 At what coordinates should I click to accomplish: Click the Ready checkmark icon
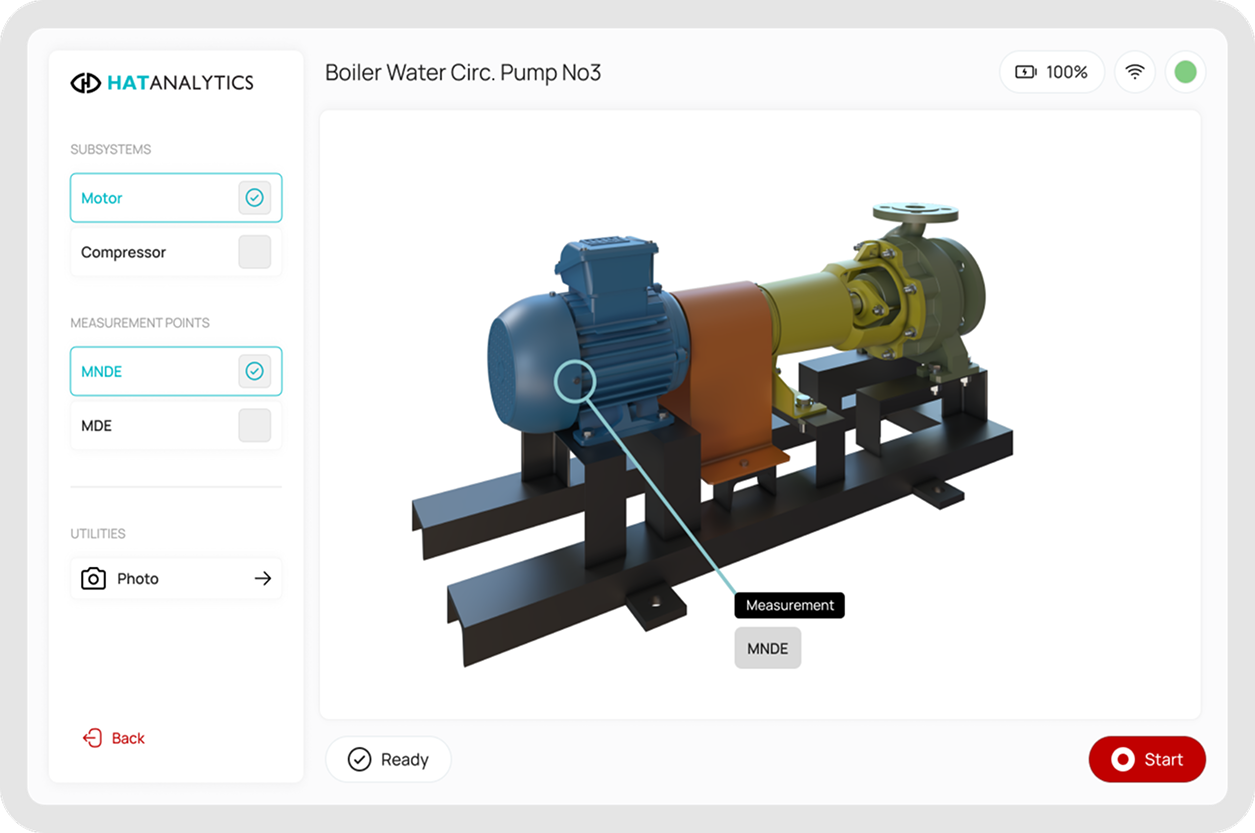[359, 760]
